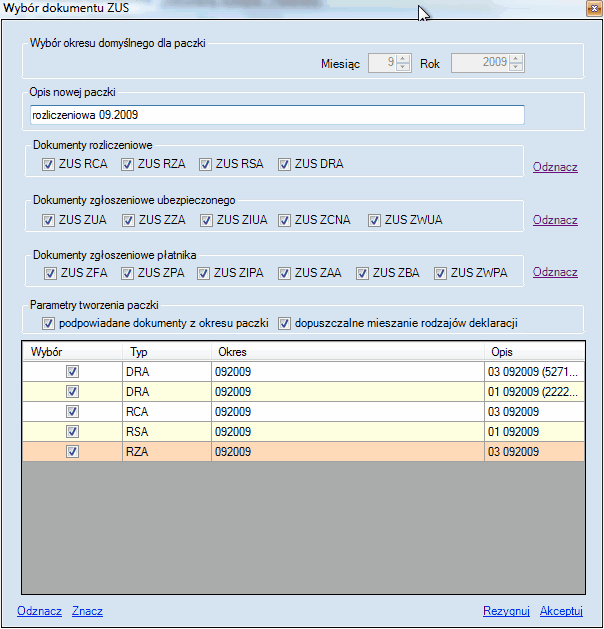Image resolution: width=604 pixels, height=629 pixels.
Task: Click the Okres cell 092009 in RSA row
Action: [348, 432]
